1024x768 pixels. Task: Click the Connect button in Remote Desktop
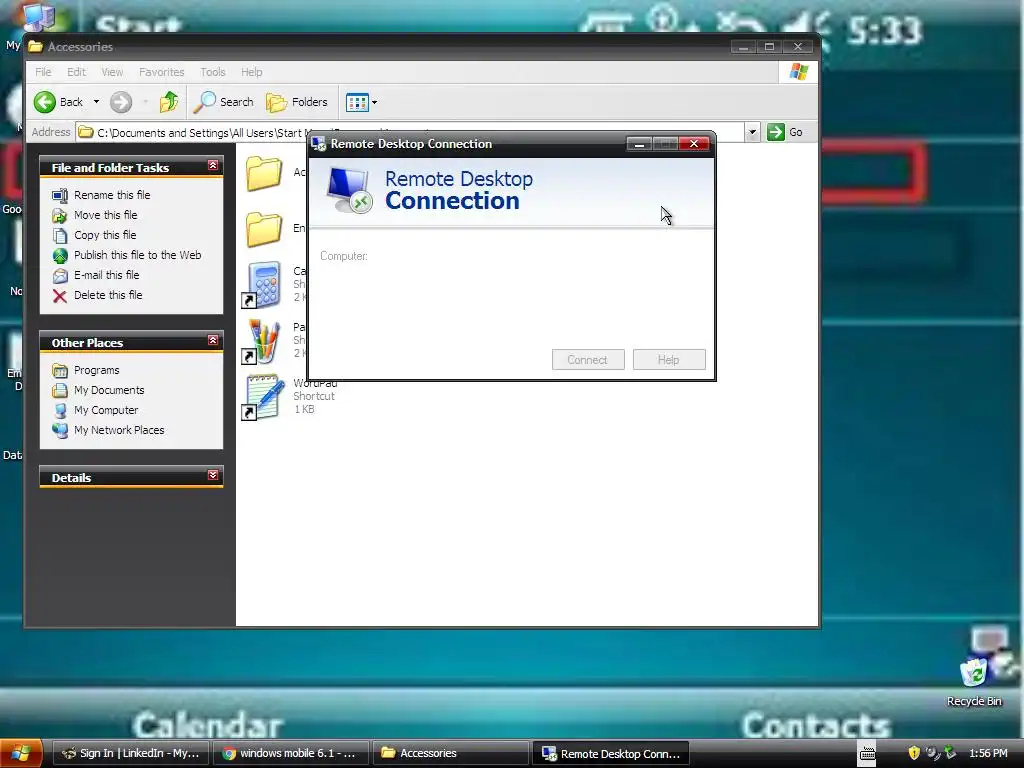tap(588, 360)
